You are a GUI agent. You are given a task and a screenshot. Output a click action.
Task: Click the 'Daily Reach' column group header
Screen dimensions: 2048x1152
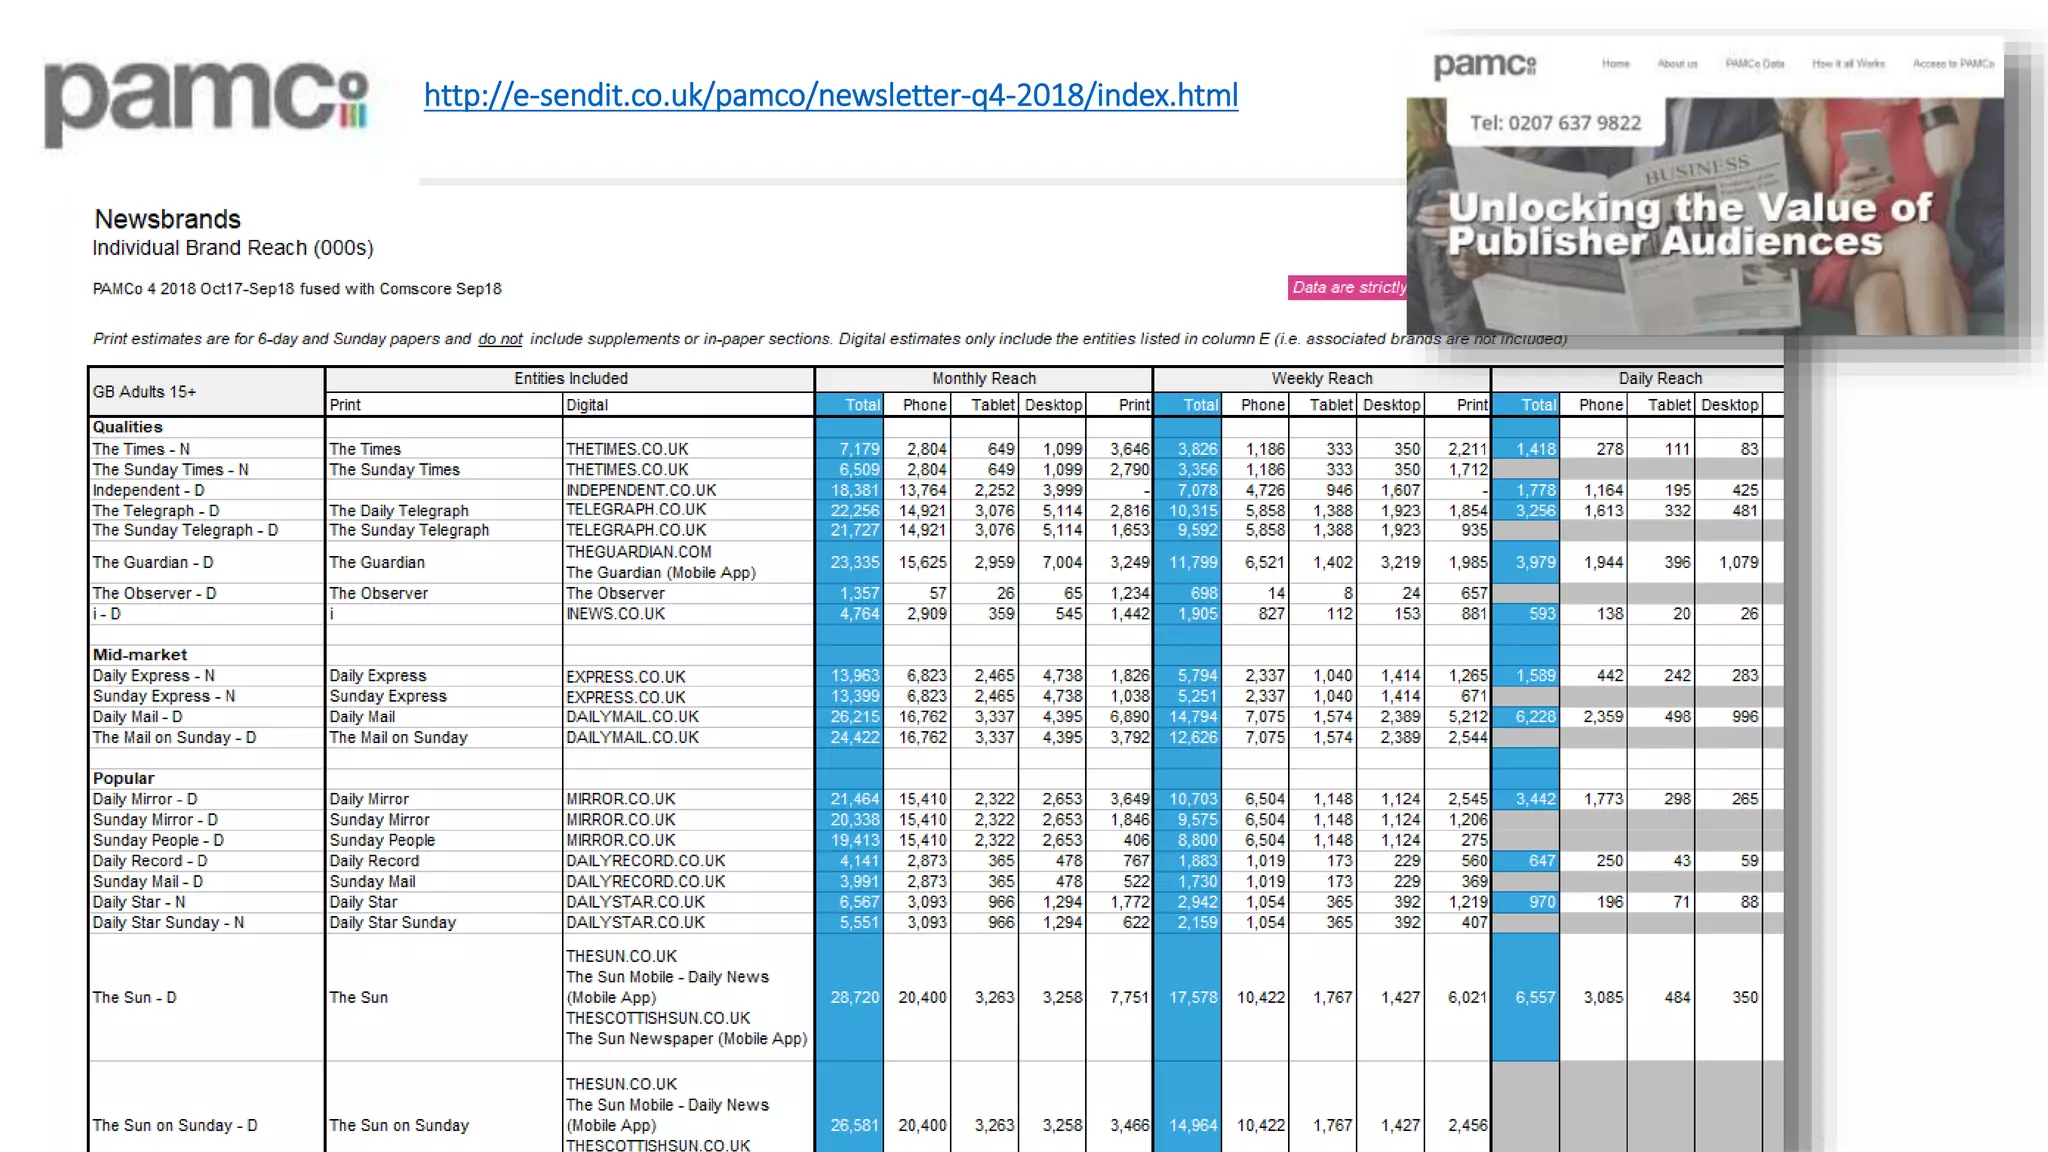pyautogui.click(x=1660, y=379)
